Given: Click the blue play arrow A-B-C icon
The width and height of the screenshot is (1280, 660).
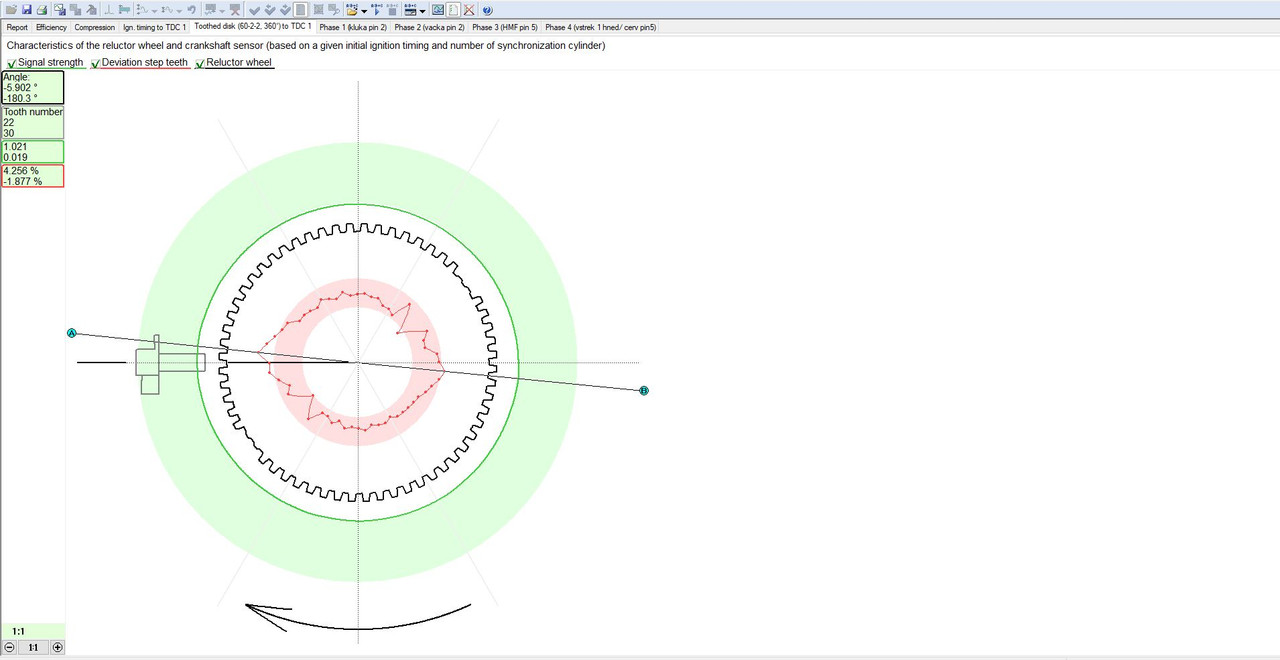Looking at the screenshot, I should point(377,9).
